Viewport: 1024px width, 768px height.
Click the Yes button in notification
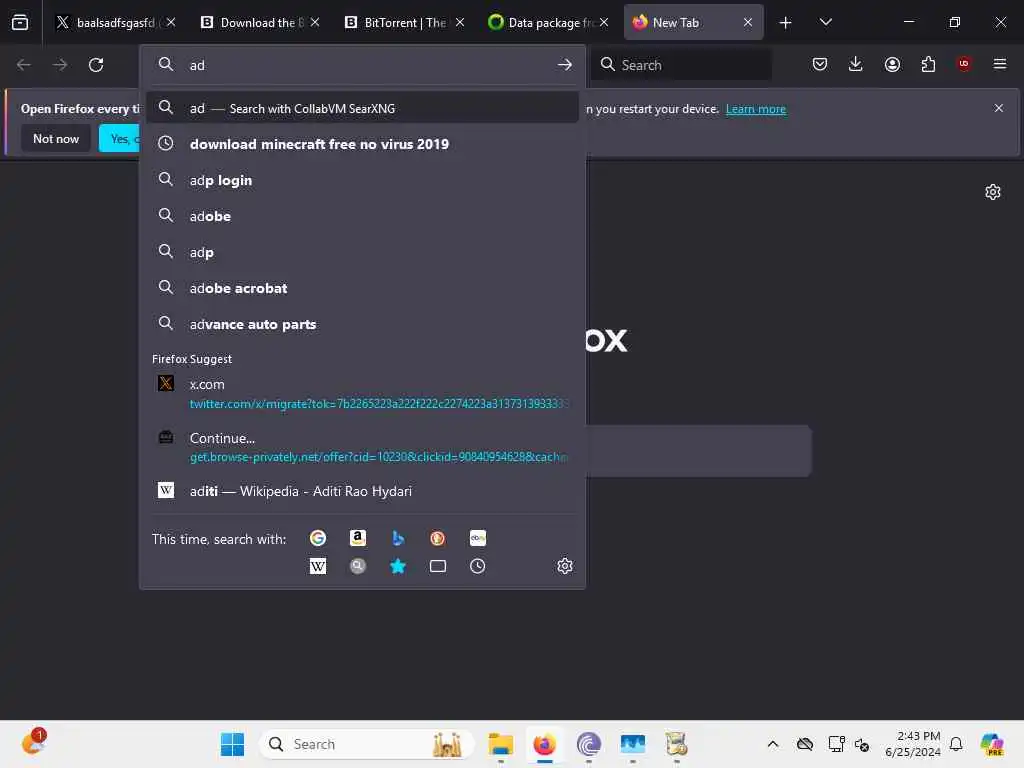click(120, 138)
